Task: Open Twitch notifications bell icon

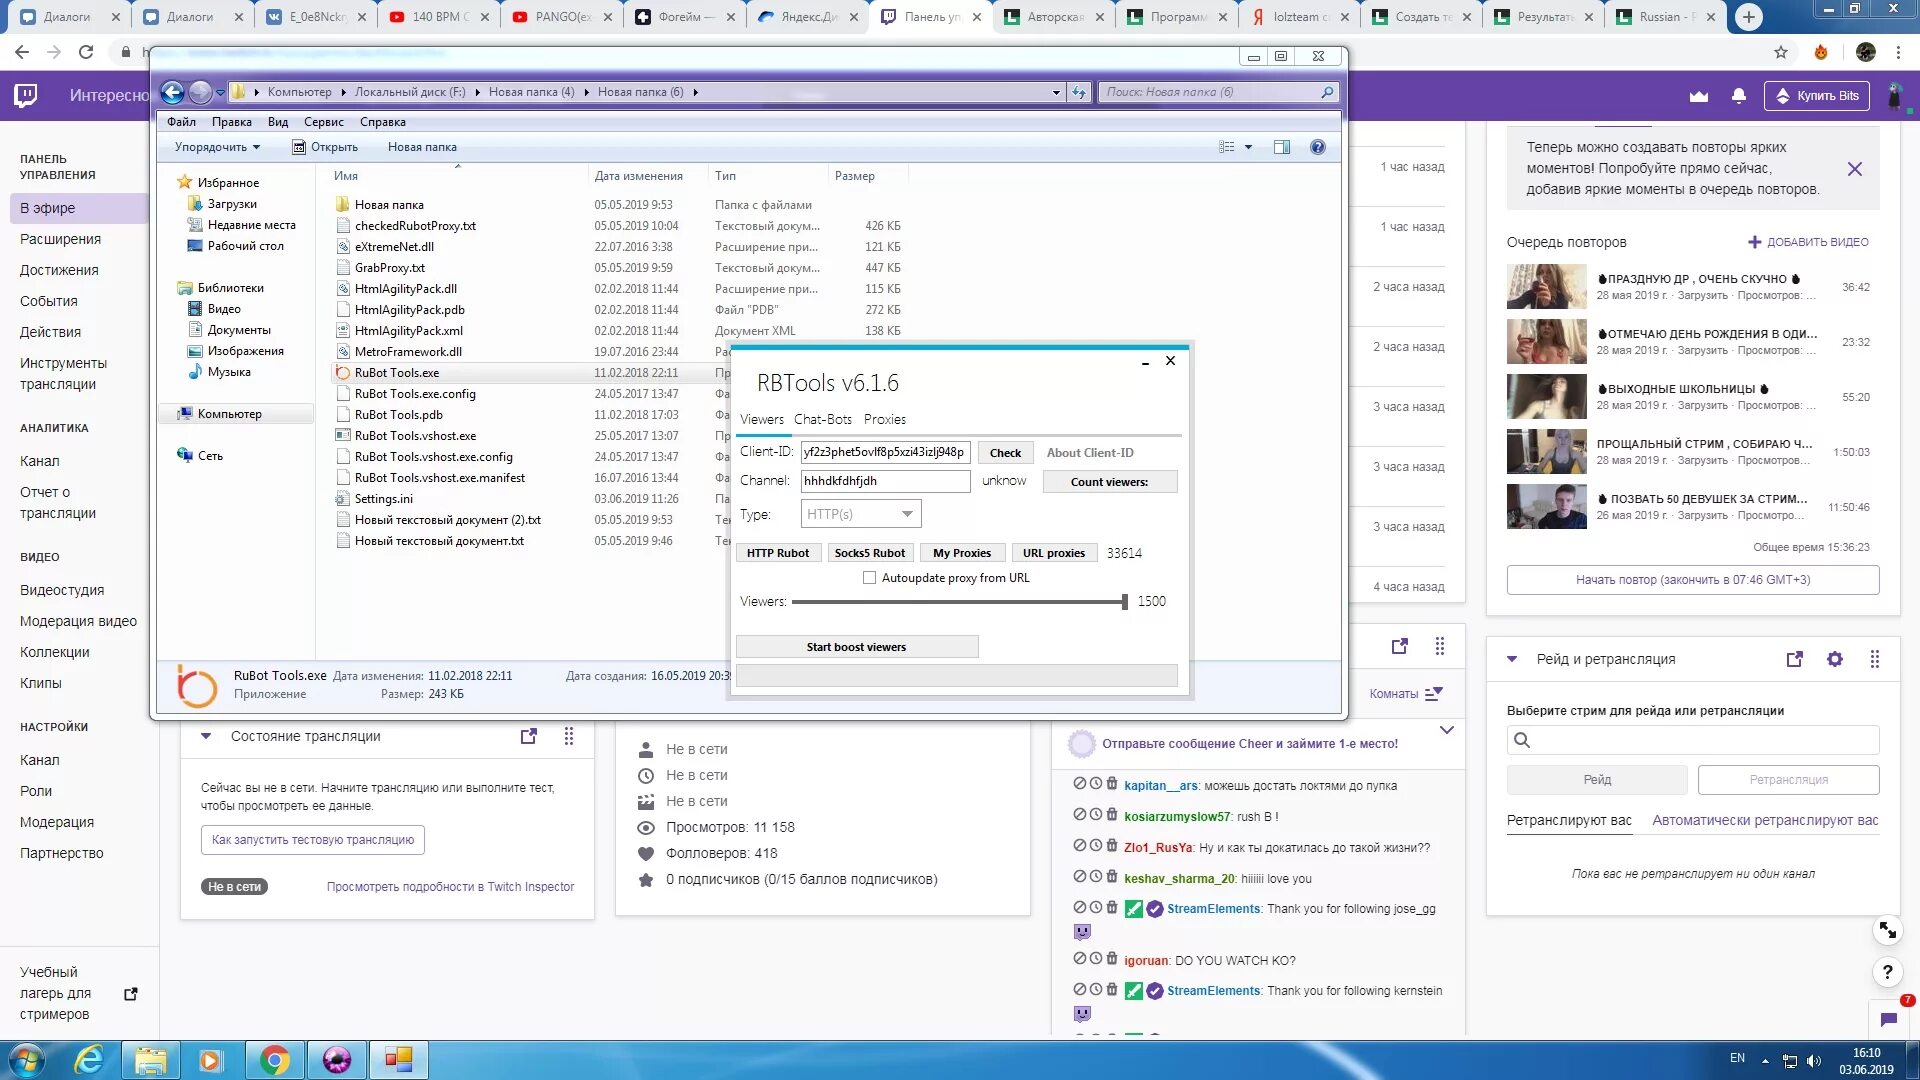Action: coord(1739,96)
